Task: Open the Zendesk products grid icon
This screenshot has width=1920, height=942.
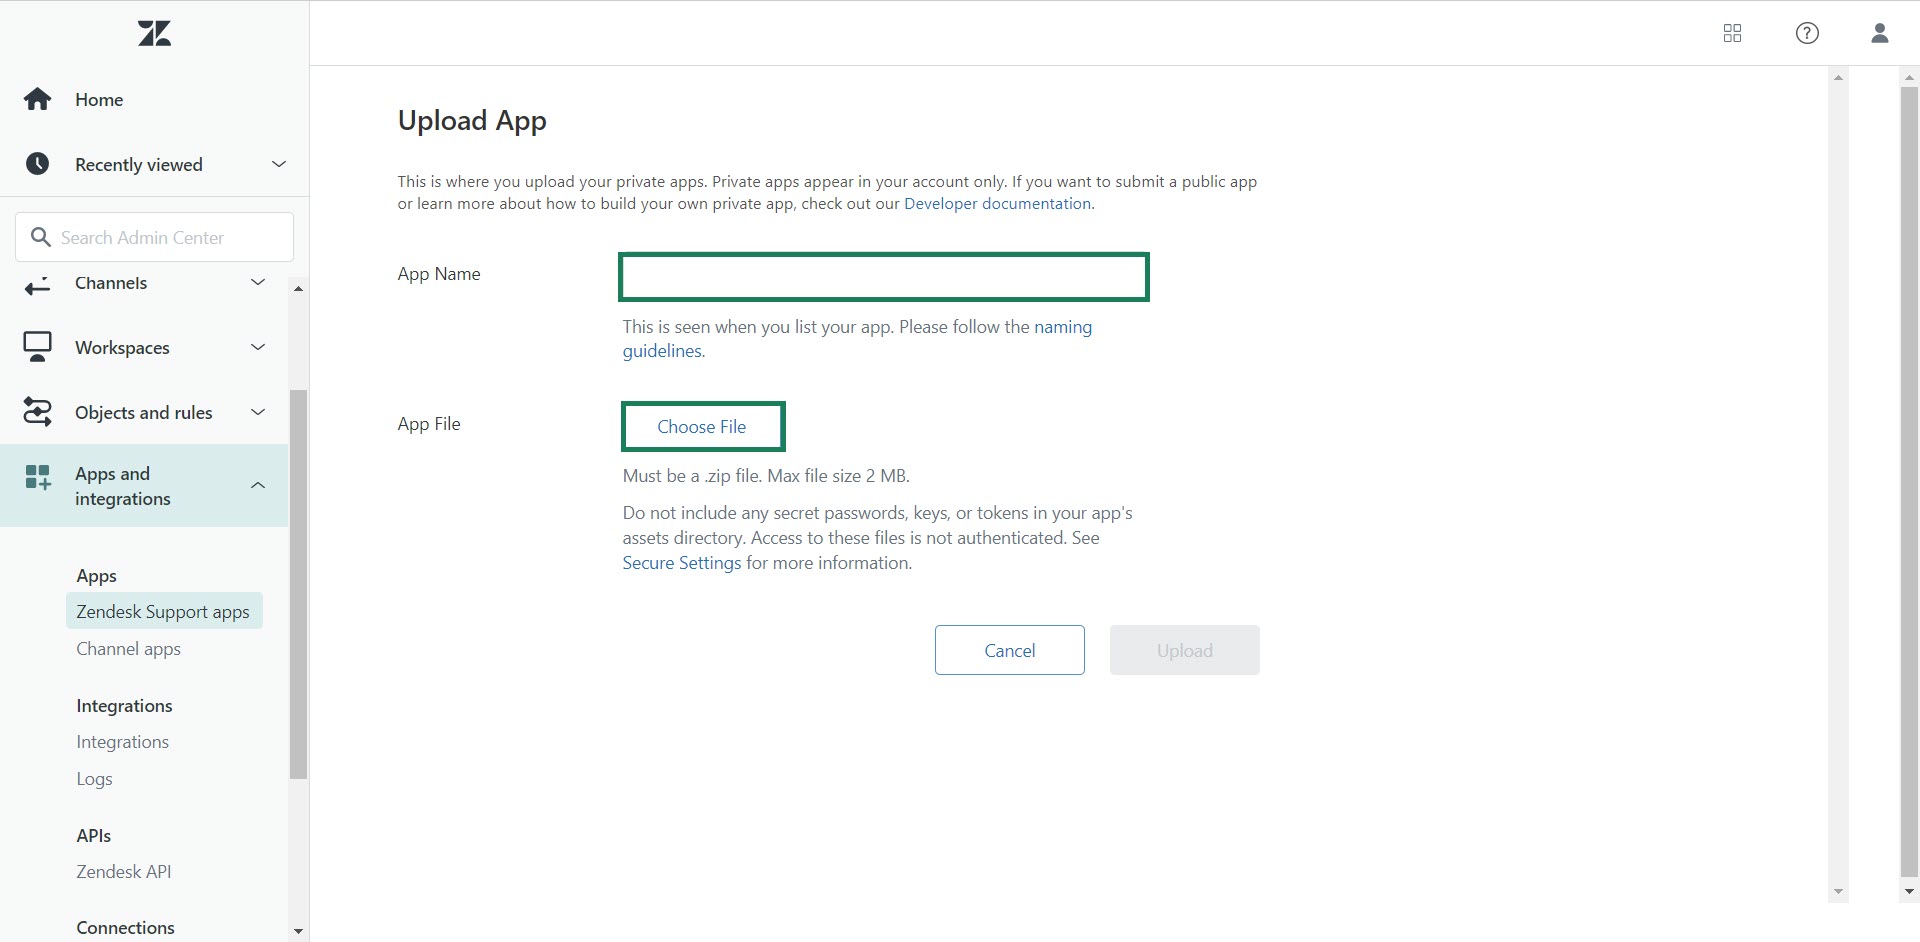Action: pos(1732,33)
